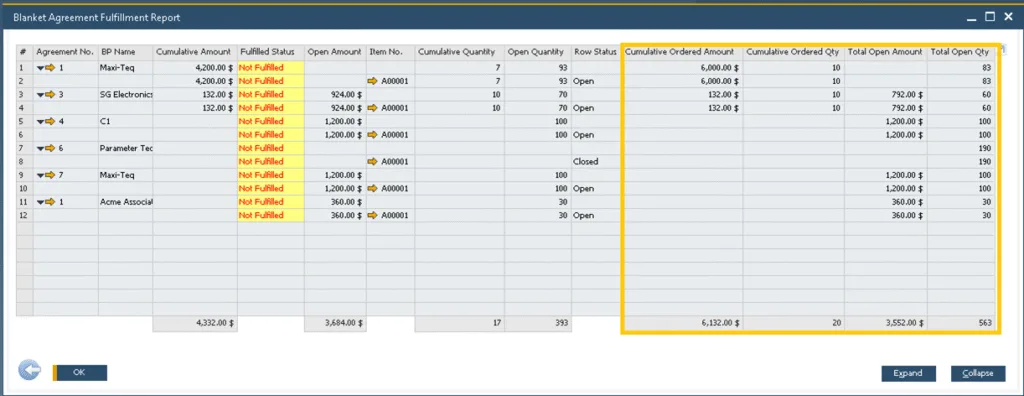The height and width of the screenshot is (396, 1024).
Task: Open link arrow for agreement 4
Action: 50,121
